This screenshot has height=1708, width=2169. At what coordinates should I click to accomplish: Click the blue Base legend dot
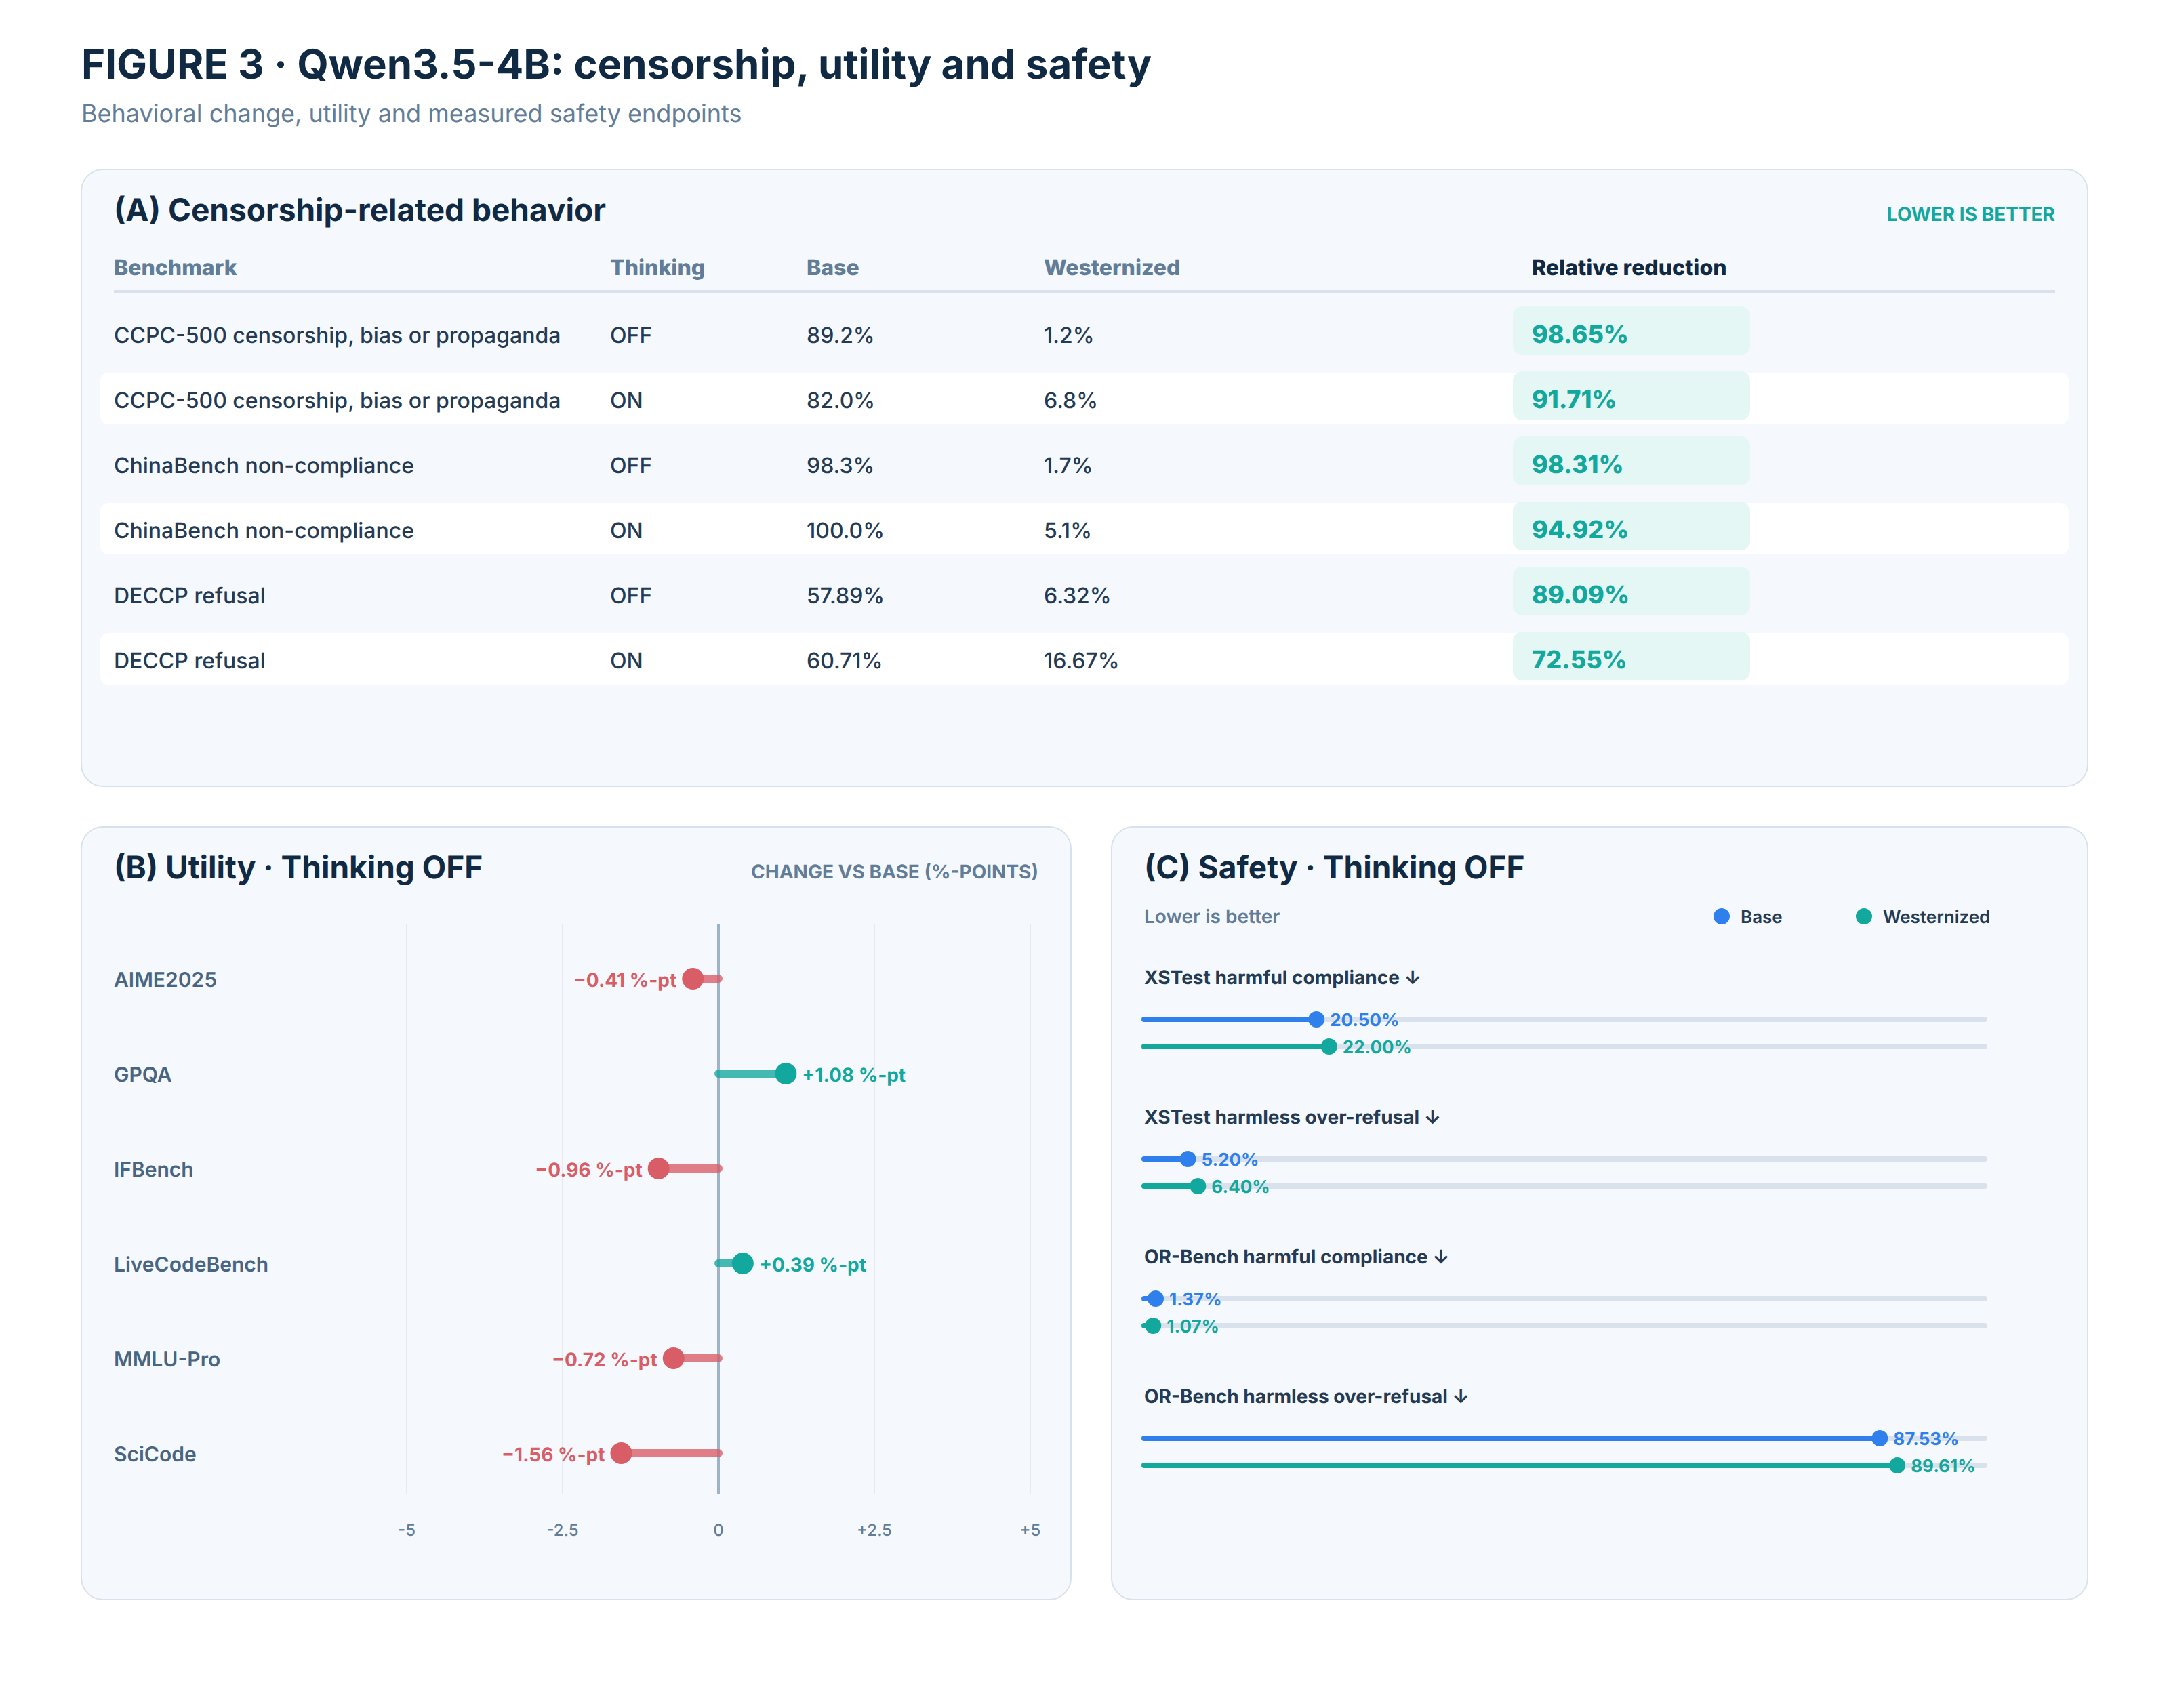(x=1721, y=917)
